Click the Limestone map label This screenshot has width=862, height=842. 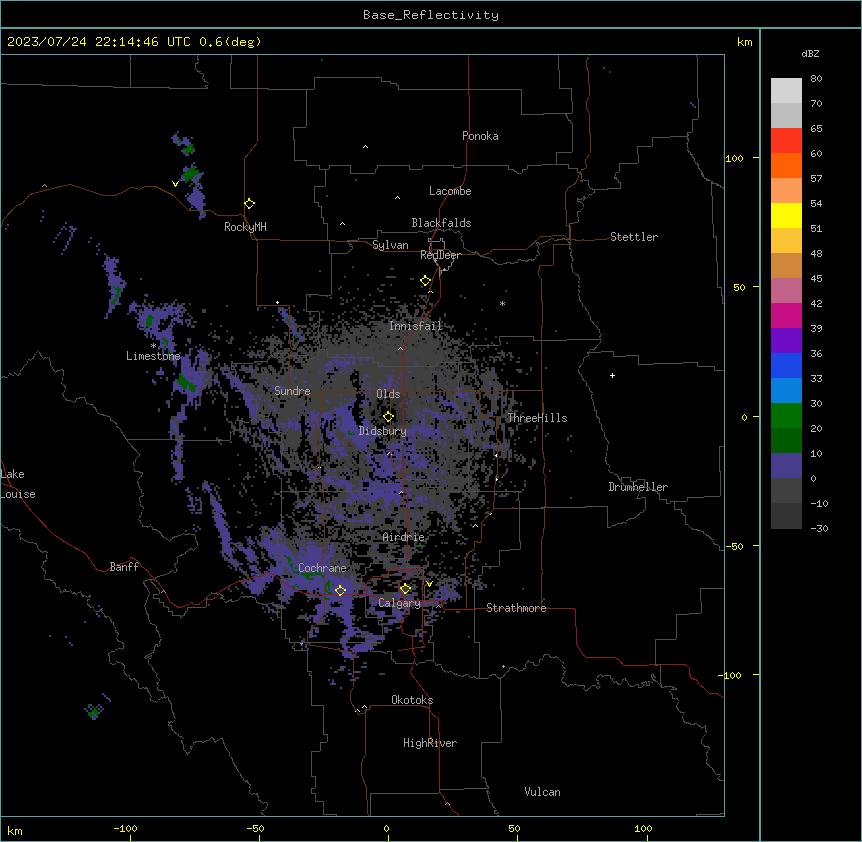click(153, 356)
